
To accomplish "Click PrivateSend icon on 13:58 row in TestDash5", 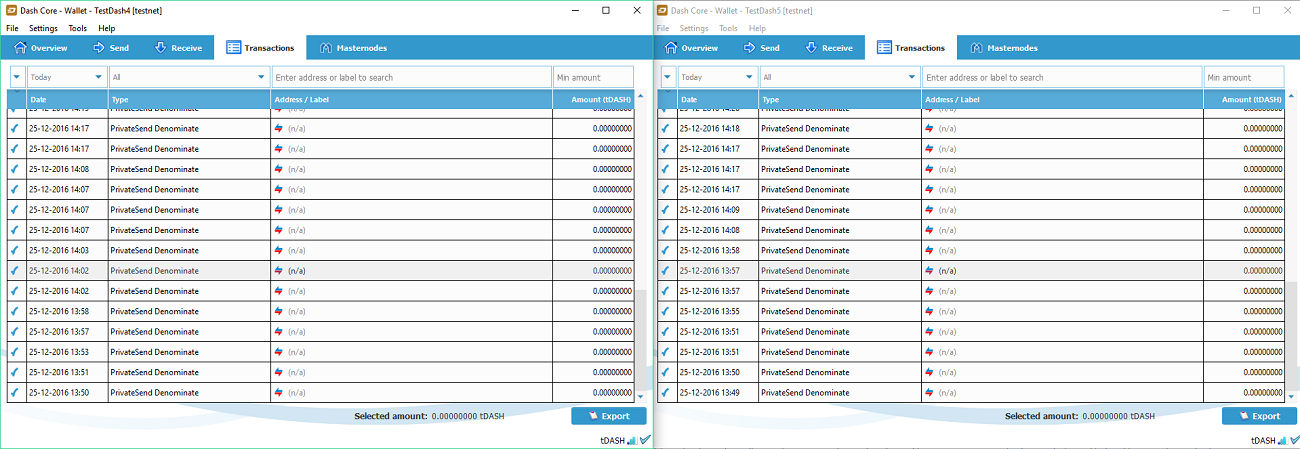I will [x=929, y=250].
